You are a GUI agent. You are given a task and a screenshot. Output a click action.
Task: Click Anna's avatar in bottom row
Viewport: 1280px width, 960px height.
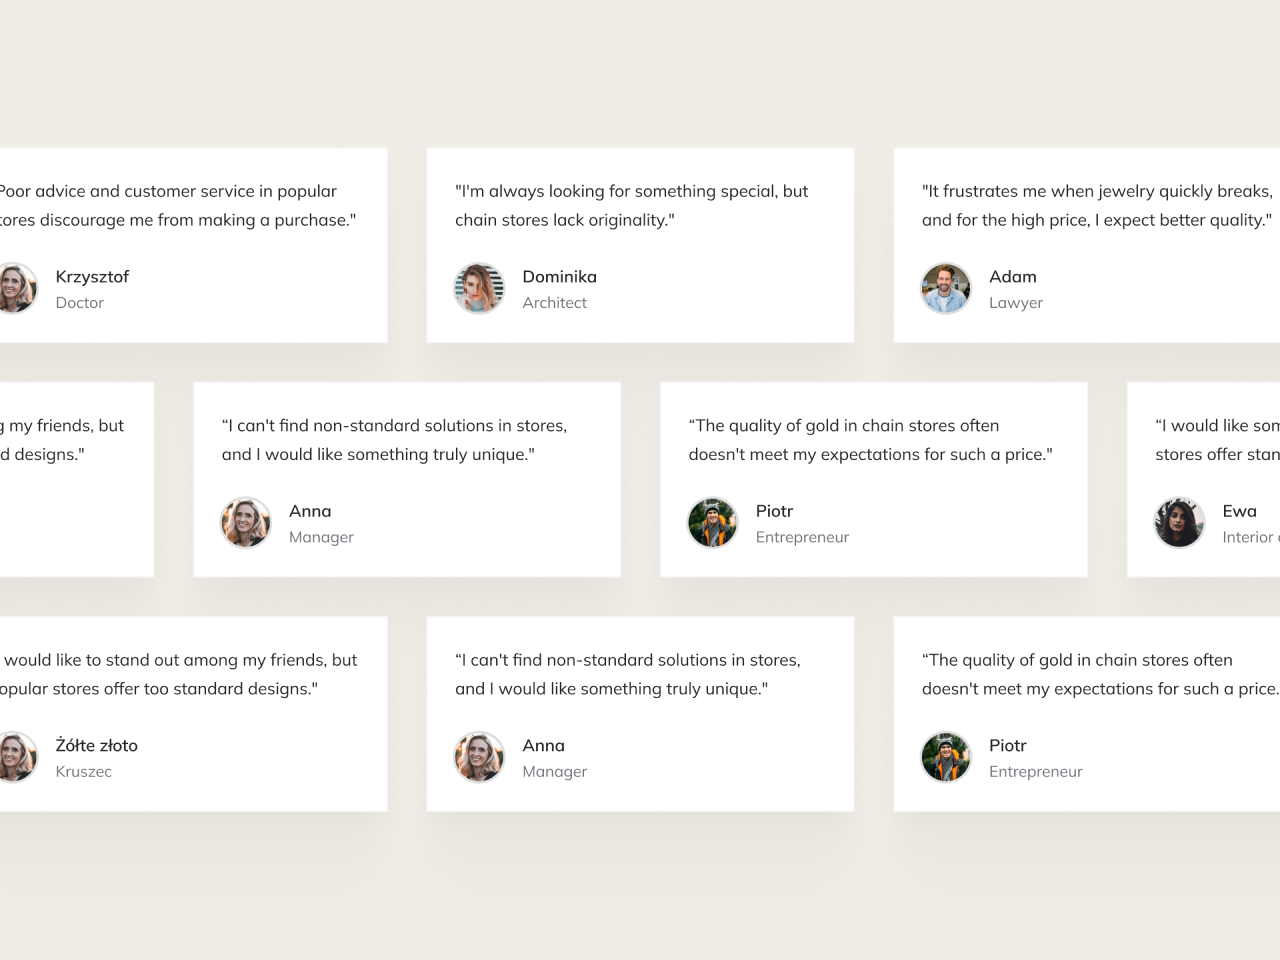coord(479,757)
